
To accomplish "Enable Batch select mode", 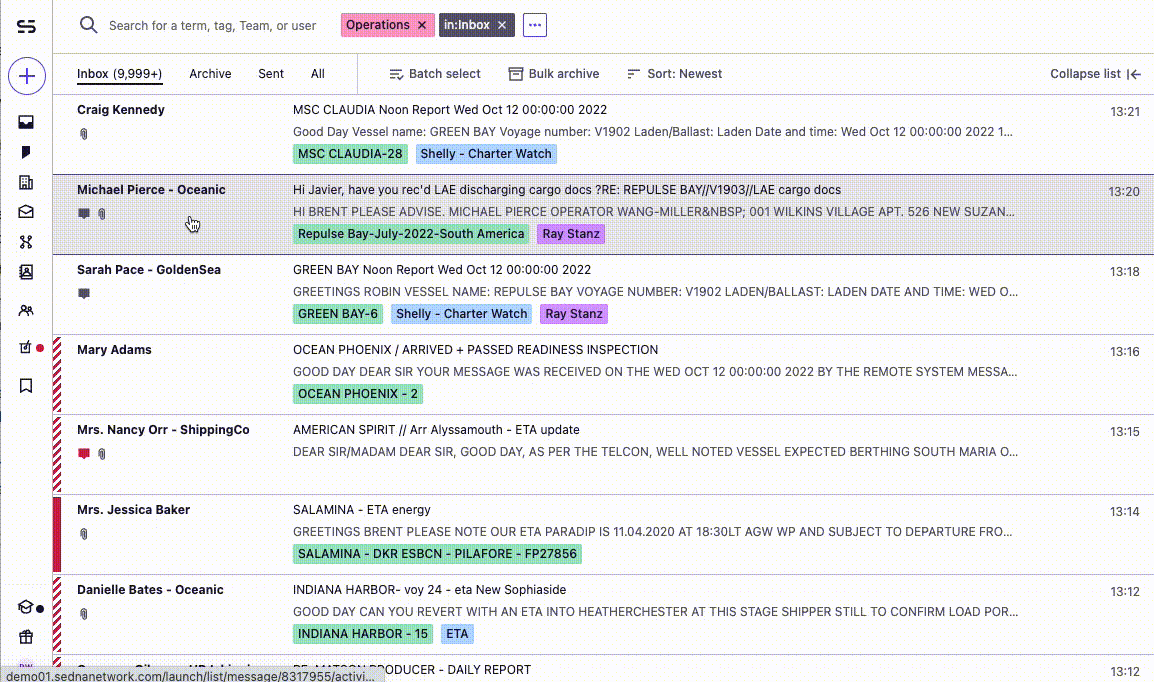I will (434, 74).
